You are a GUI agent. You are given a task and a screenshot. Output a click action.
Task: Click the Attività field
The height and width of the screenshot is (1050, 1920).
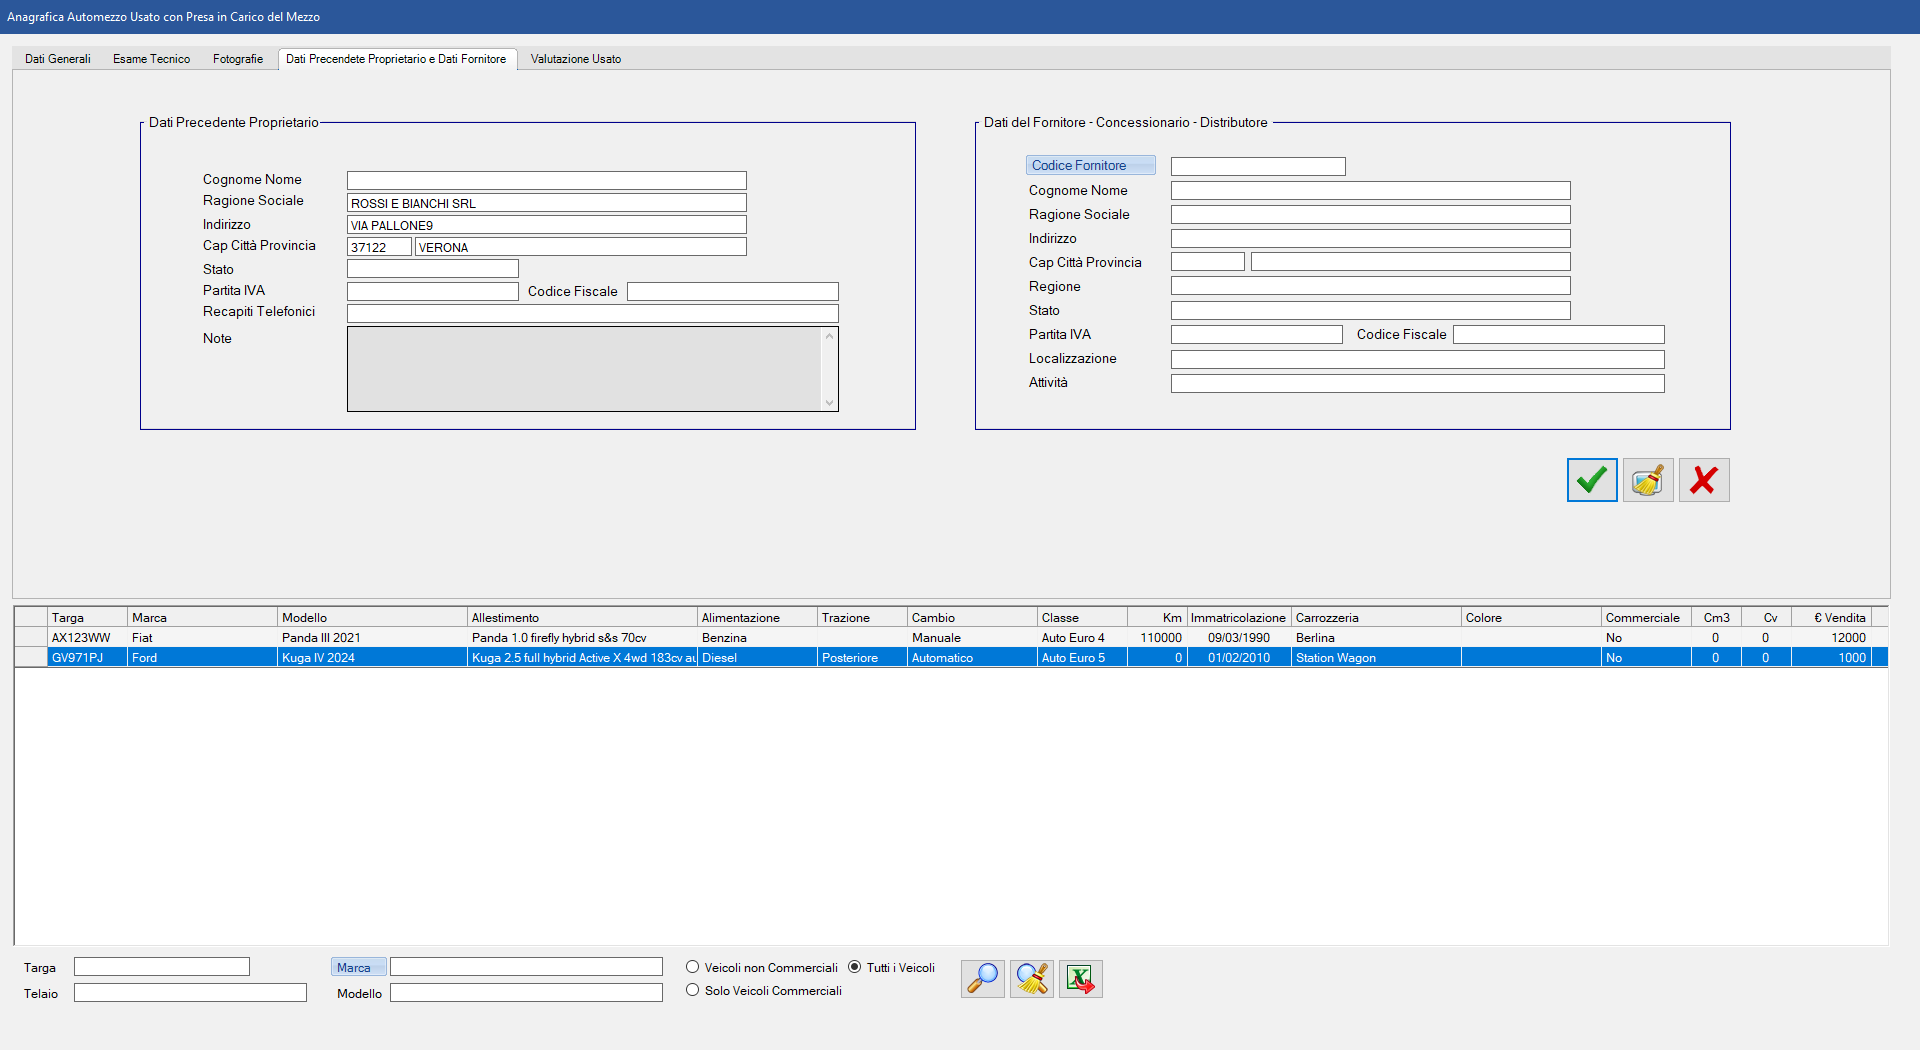(x=1417, y=383)
